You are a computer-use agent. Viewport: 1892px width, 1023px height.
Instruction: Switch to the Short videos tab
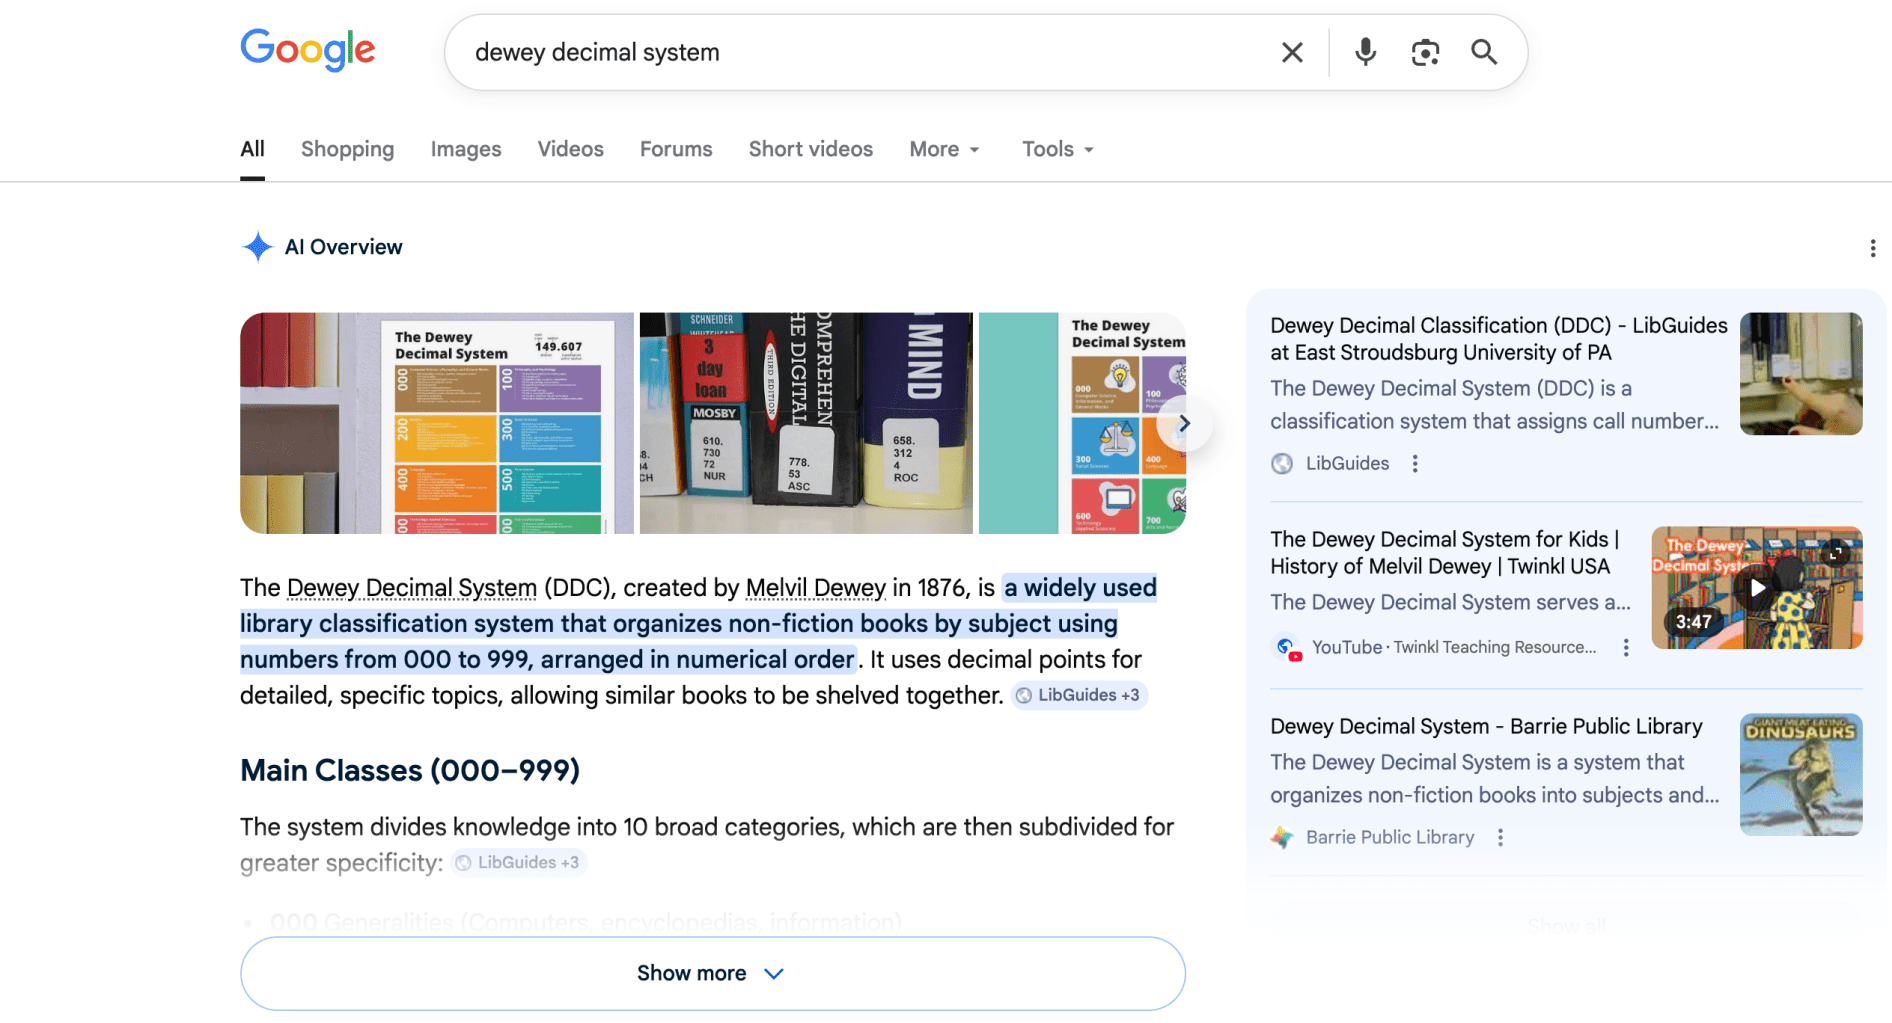pos(810,149)
